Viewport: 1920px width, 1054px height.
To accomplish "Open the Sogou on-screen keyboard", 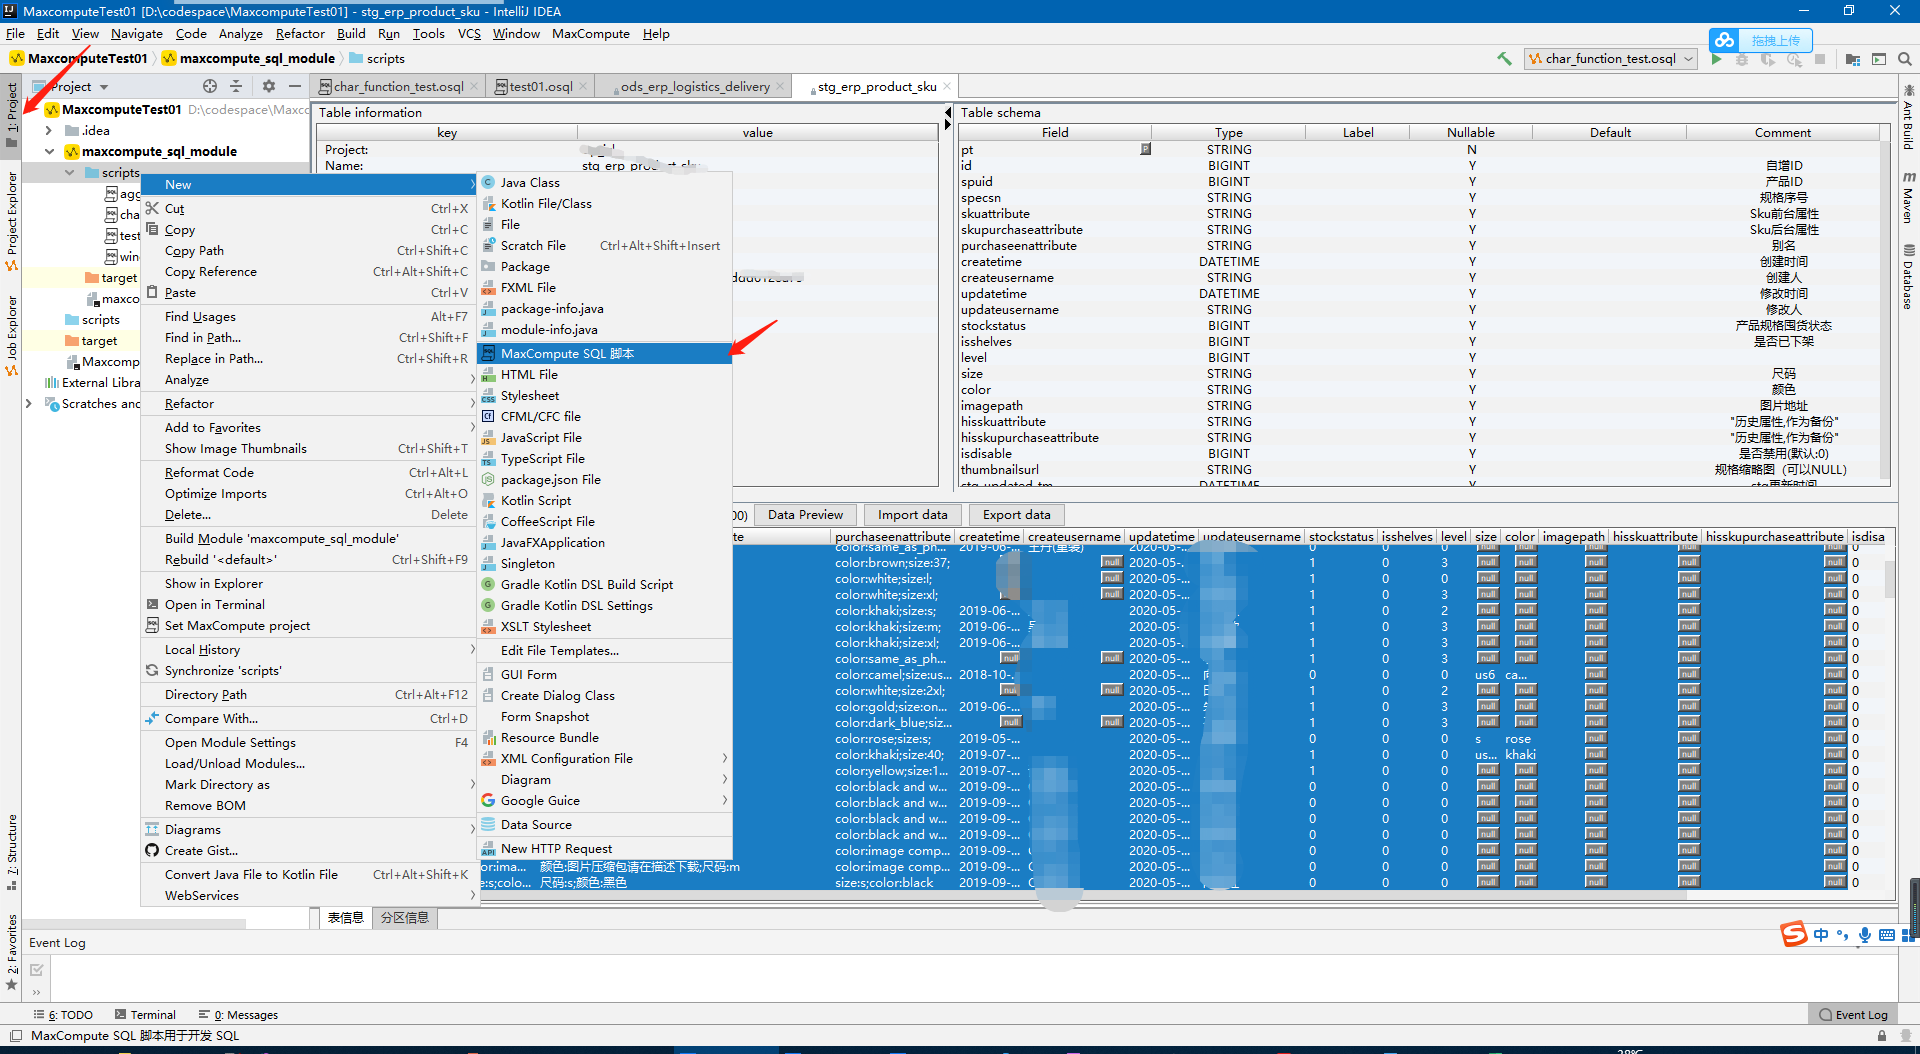I will (1887, 935).
